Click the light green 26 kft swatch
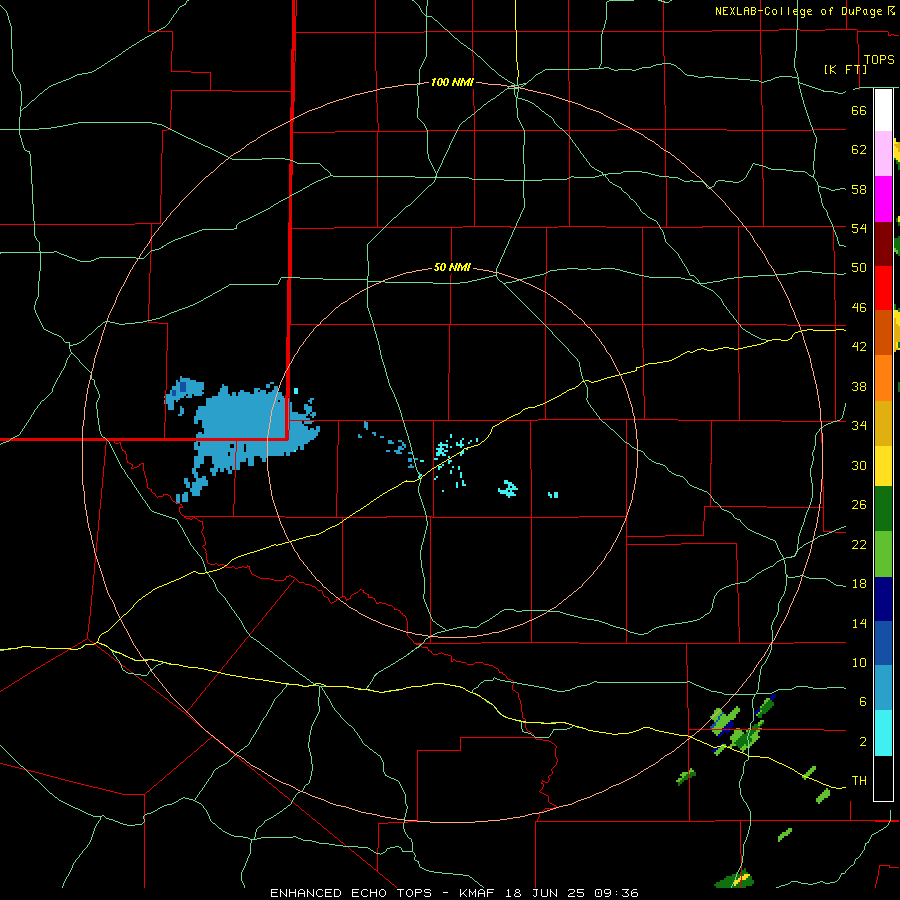Image resolution: width=900 pixels, height=900 pixels. coord(883,554)
